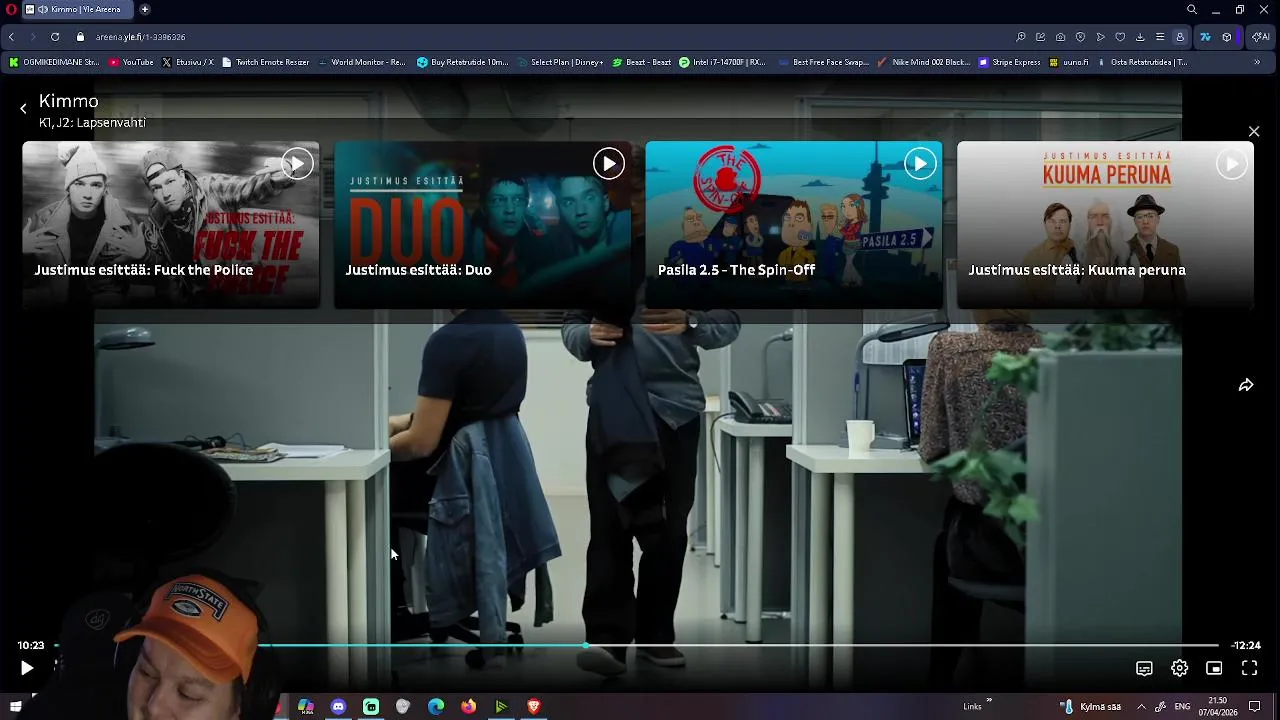Open the Twitch Emote Resizer bookmark
This screenshot has width=1280, height=720.
[x=265, y=62]
